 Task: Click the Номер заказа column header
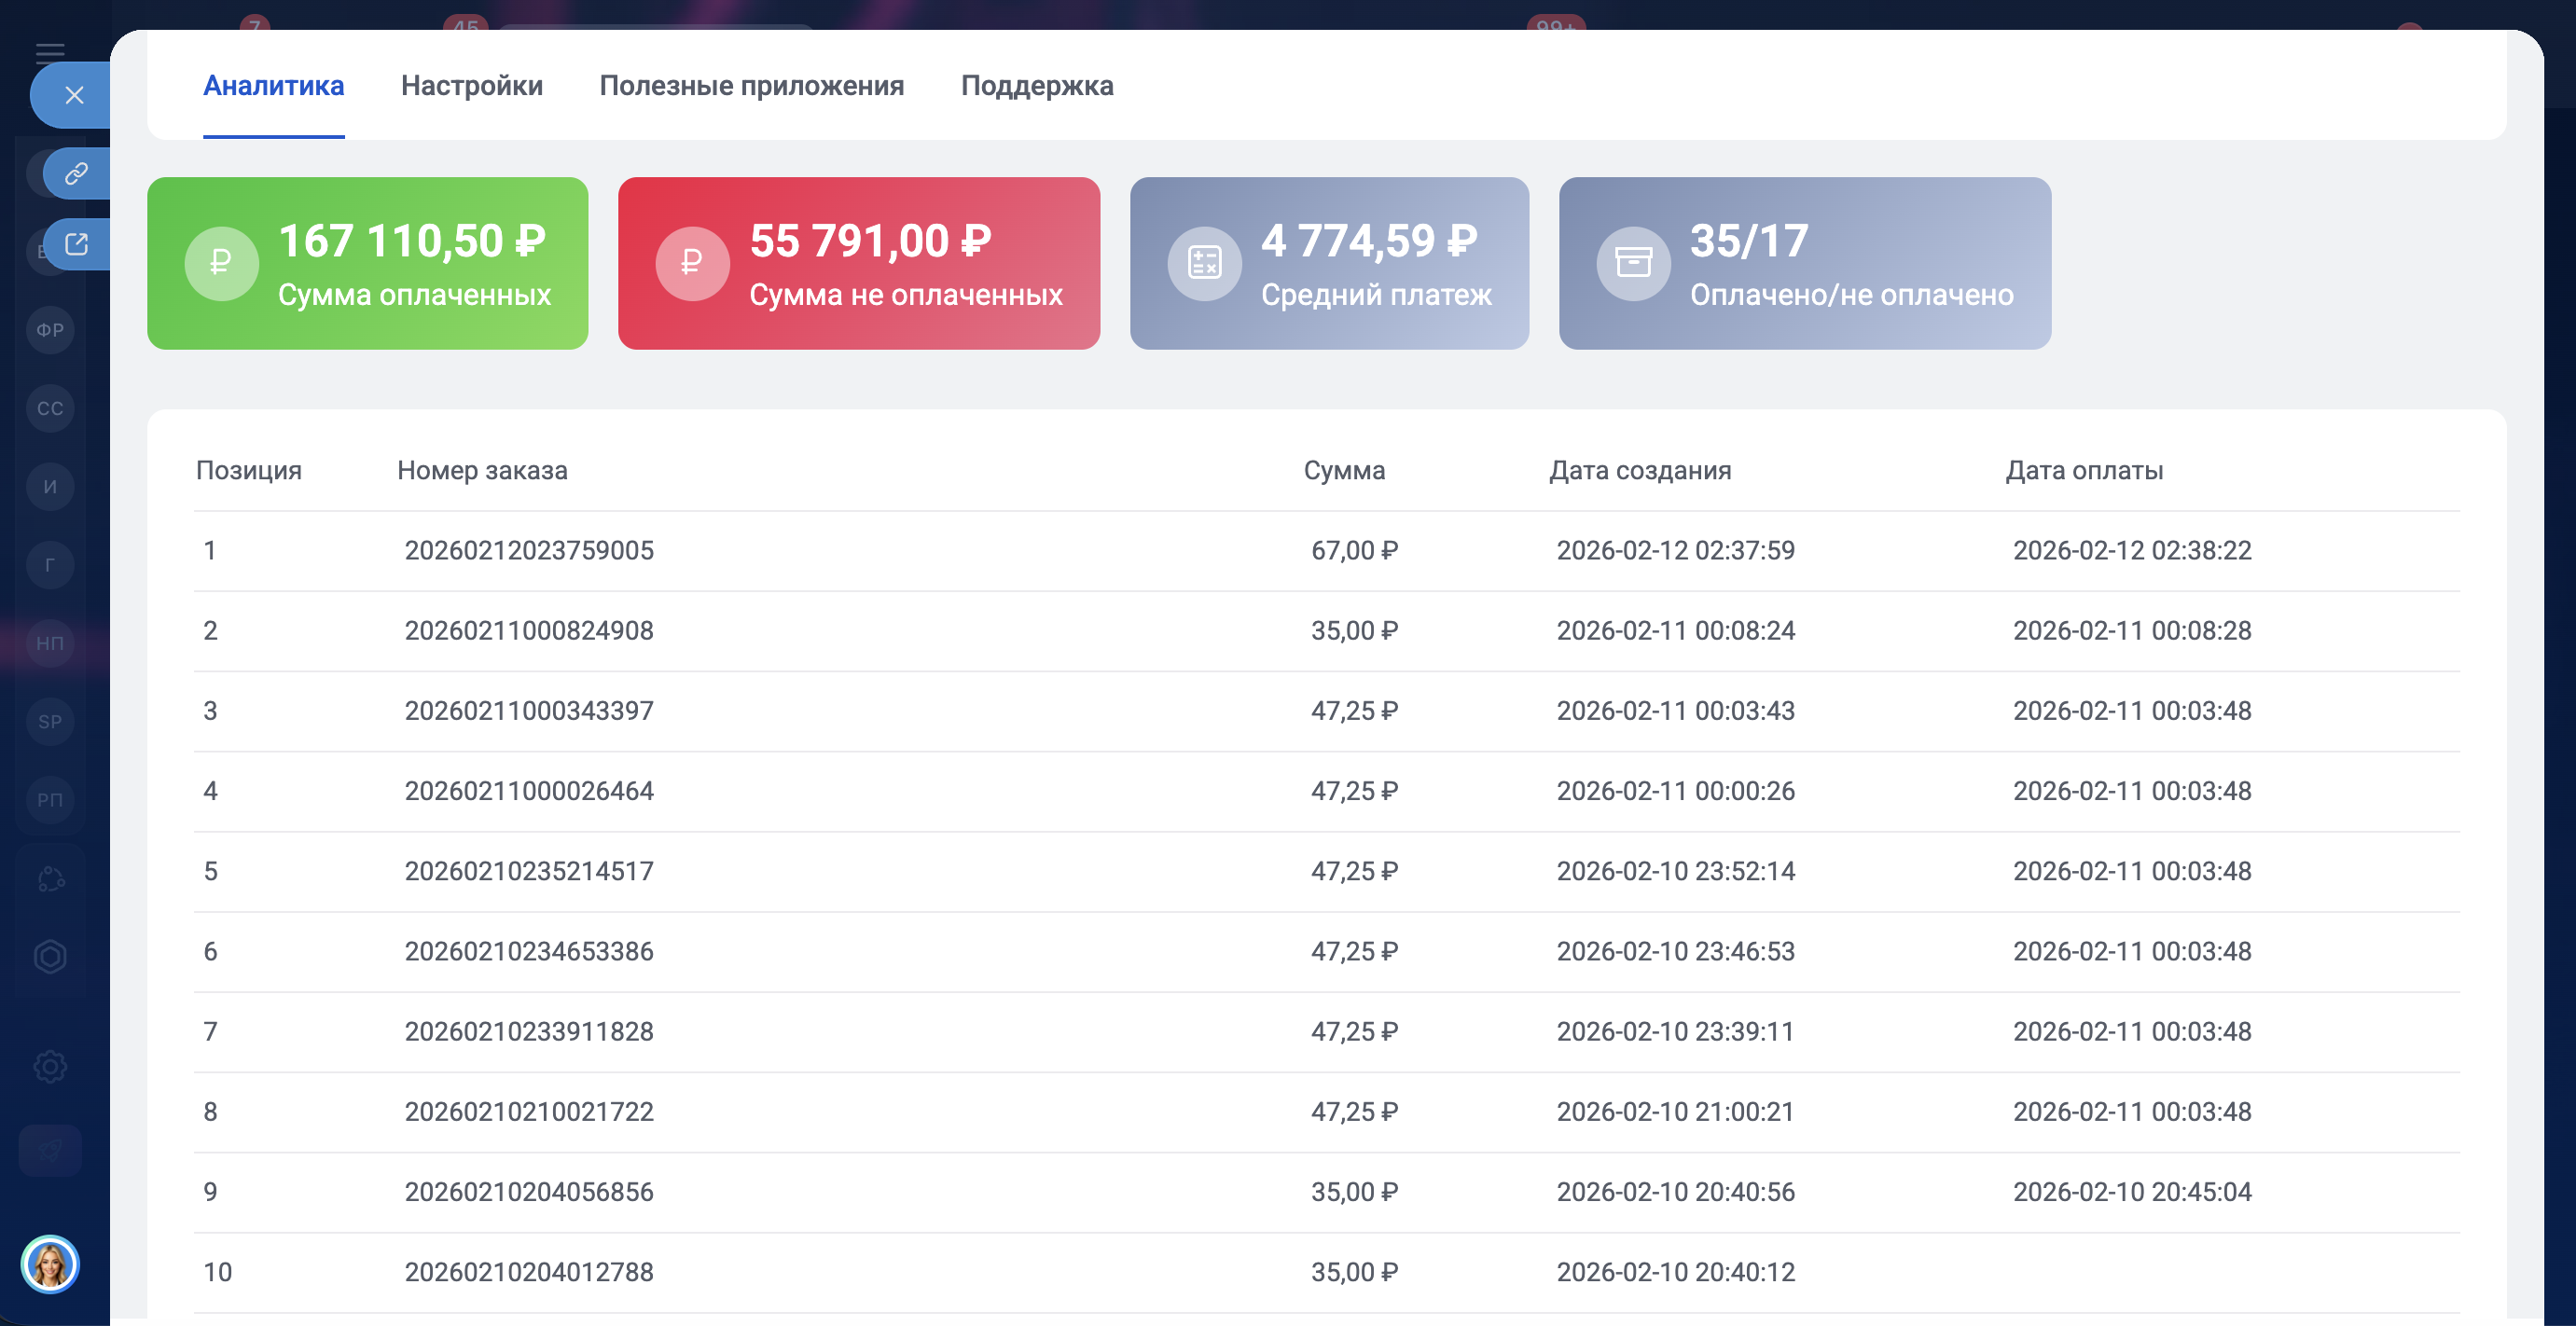pyautogui.click(x=482, y=470)
